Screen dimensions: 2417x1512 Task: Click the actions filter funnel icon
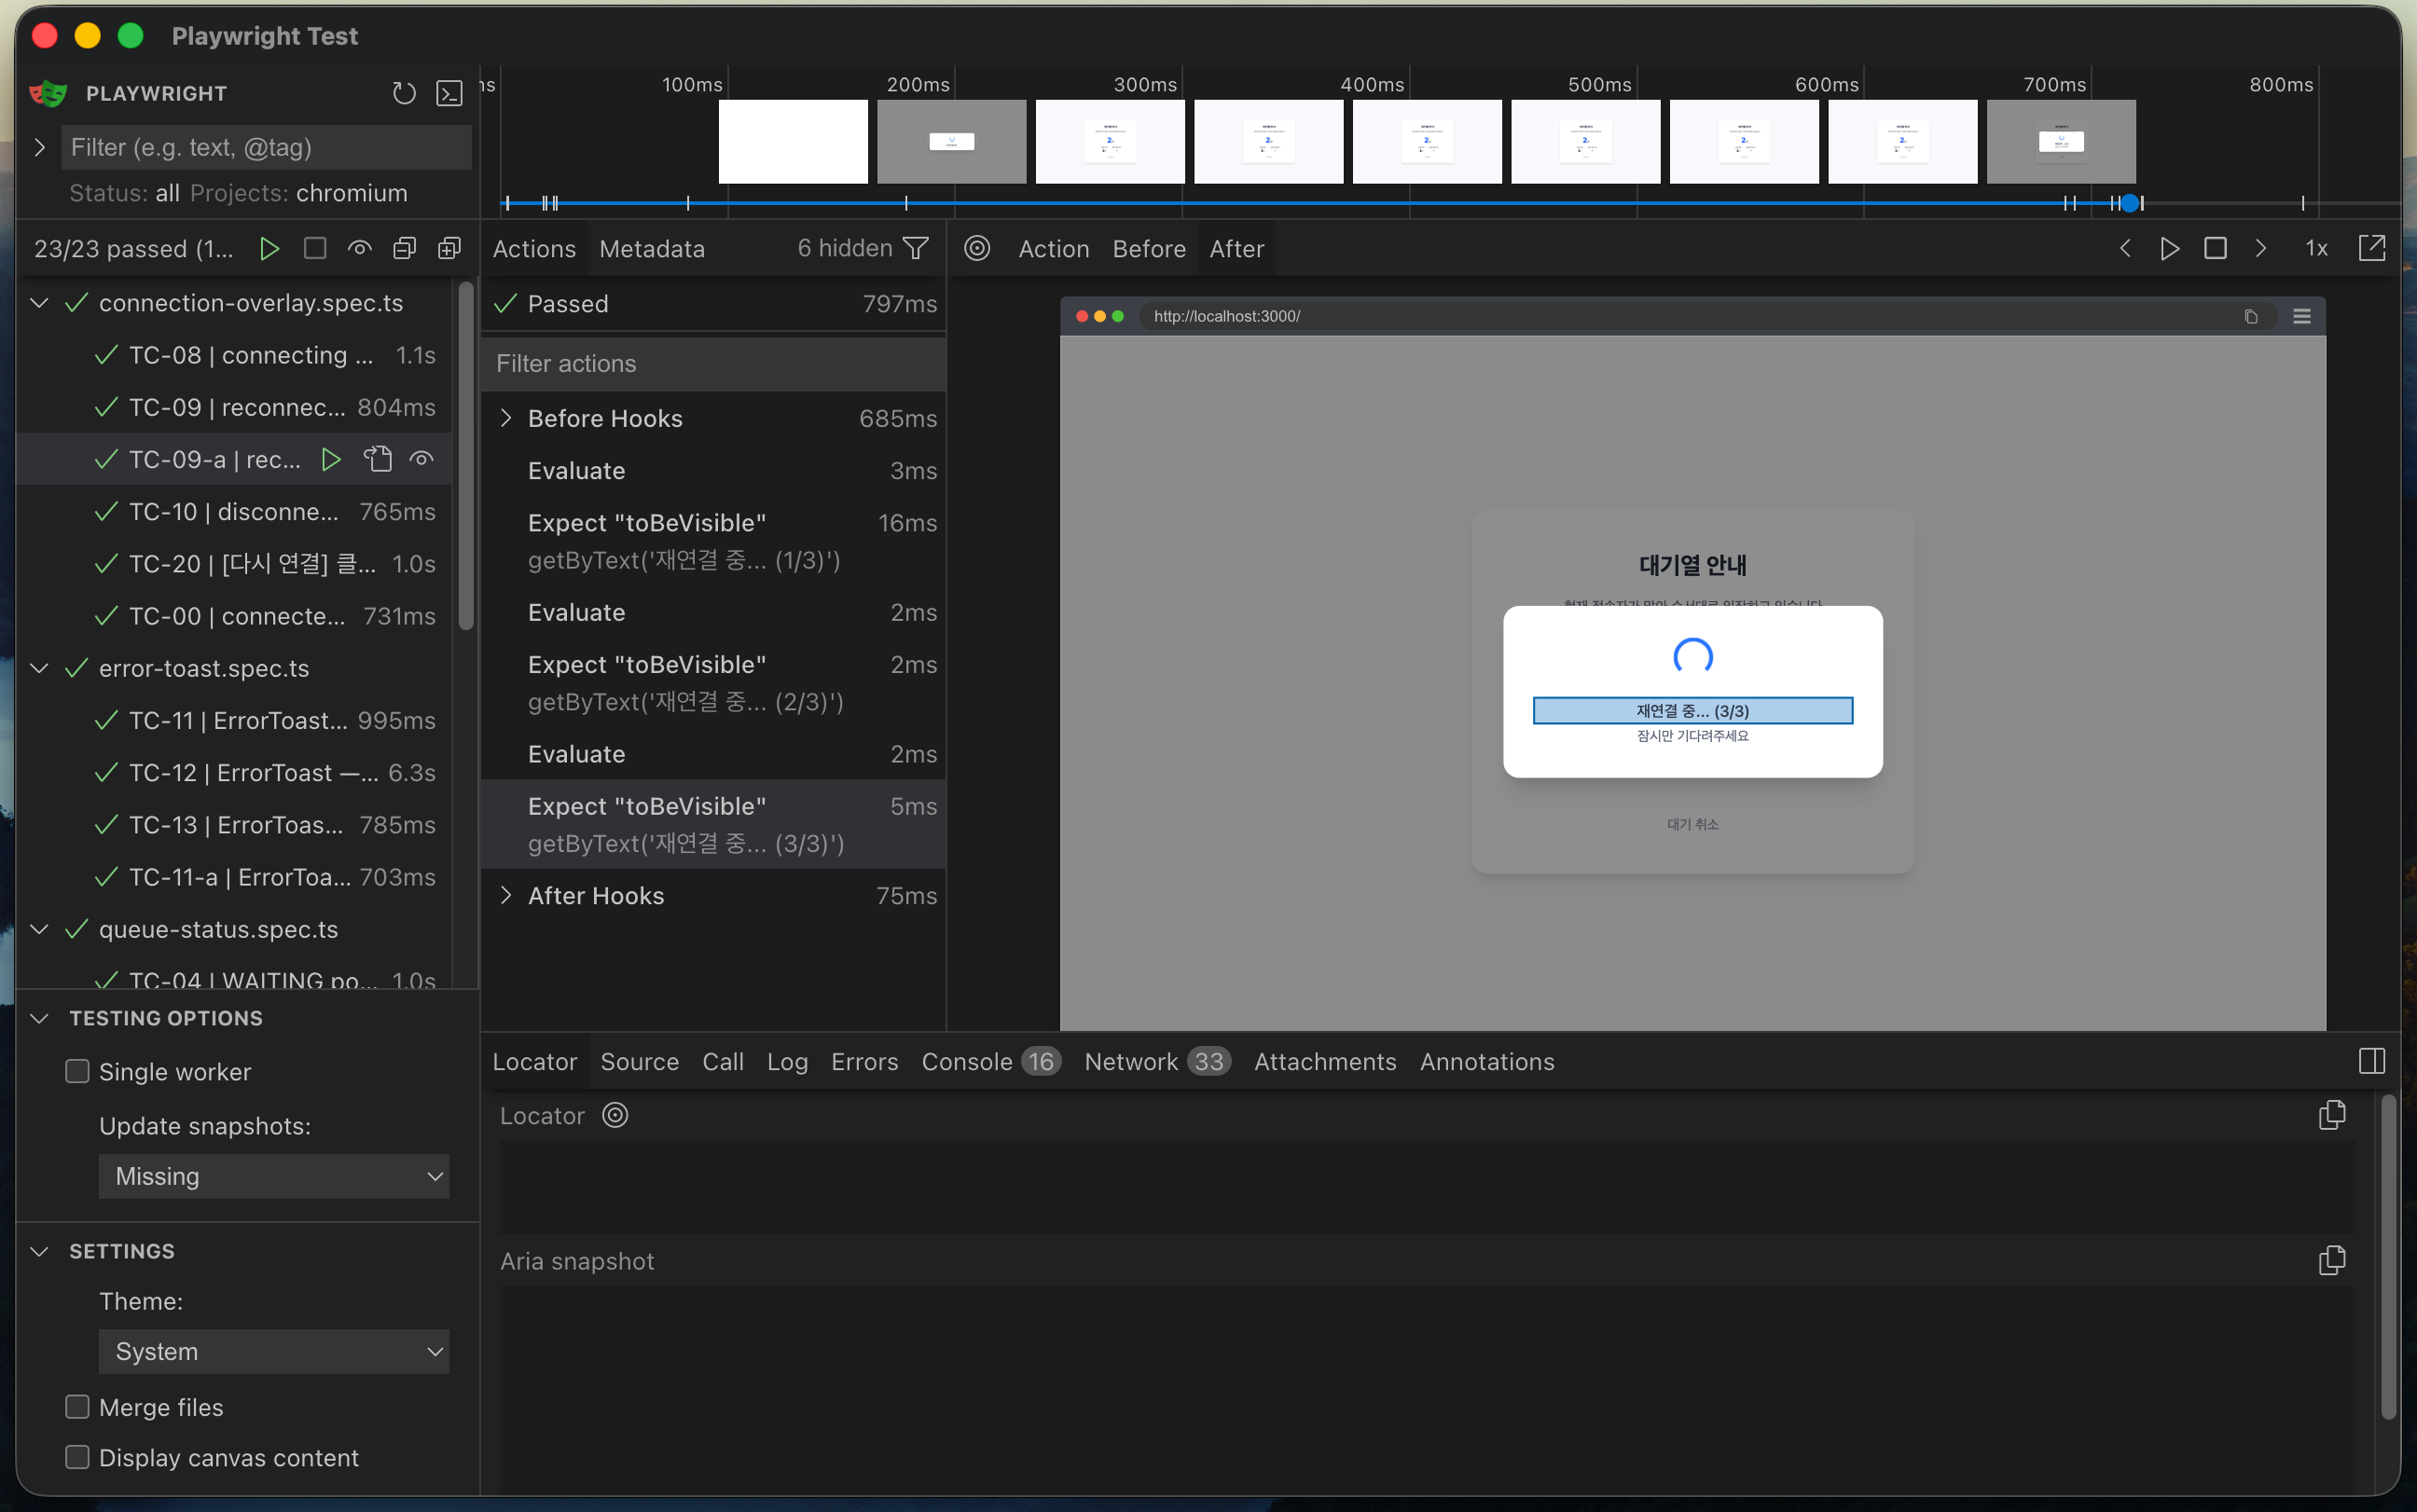tap(916, 248)
